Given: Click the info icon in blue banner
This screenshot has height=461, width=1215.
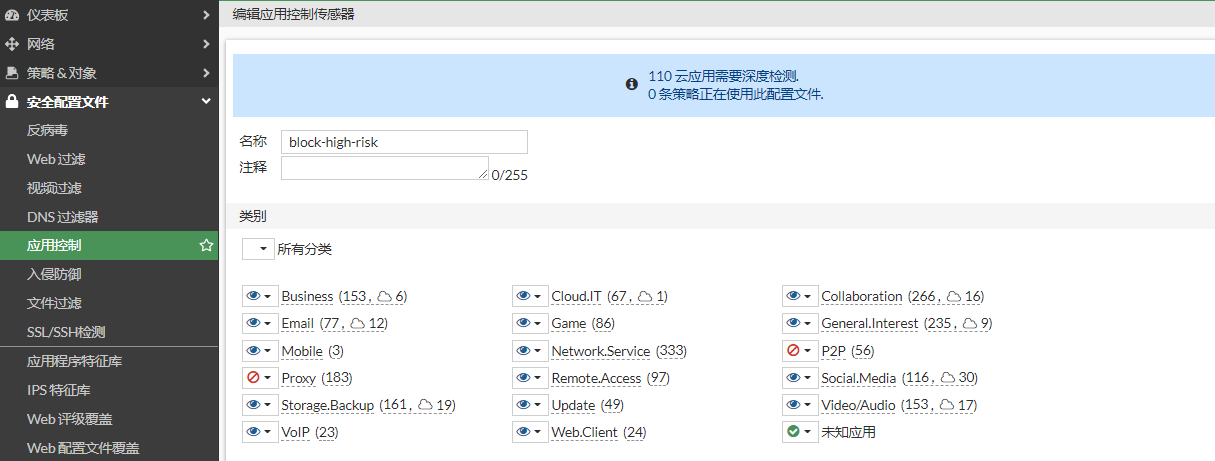Looking at the screenshot, I should coord(631,85).
